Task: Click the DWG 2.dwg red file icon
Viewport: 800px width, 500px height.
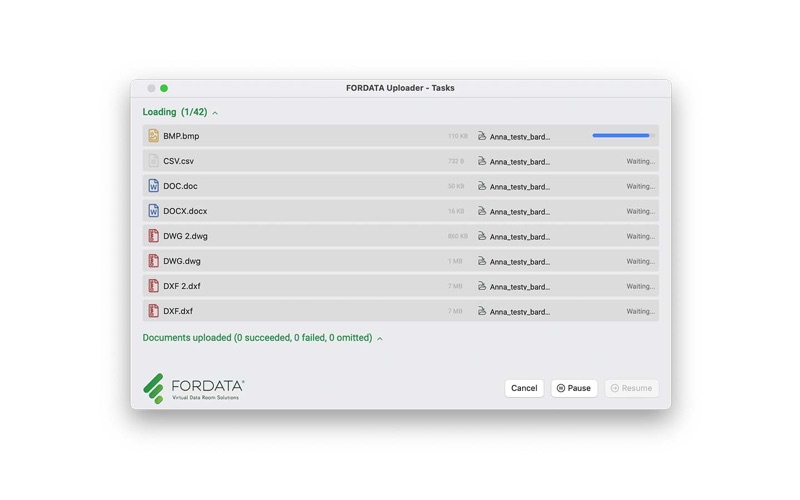Action: pyautogui.click(x=153, y=236)
